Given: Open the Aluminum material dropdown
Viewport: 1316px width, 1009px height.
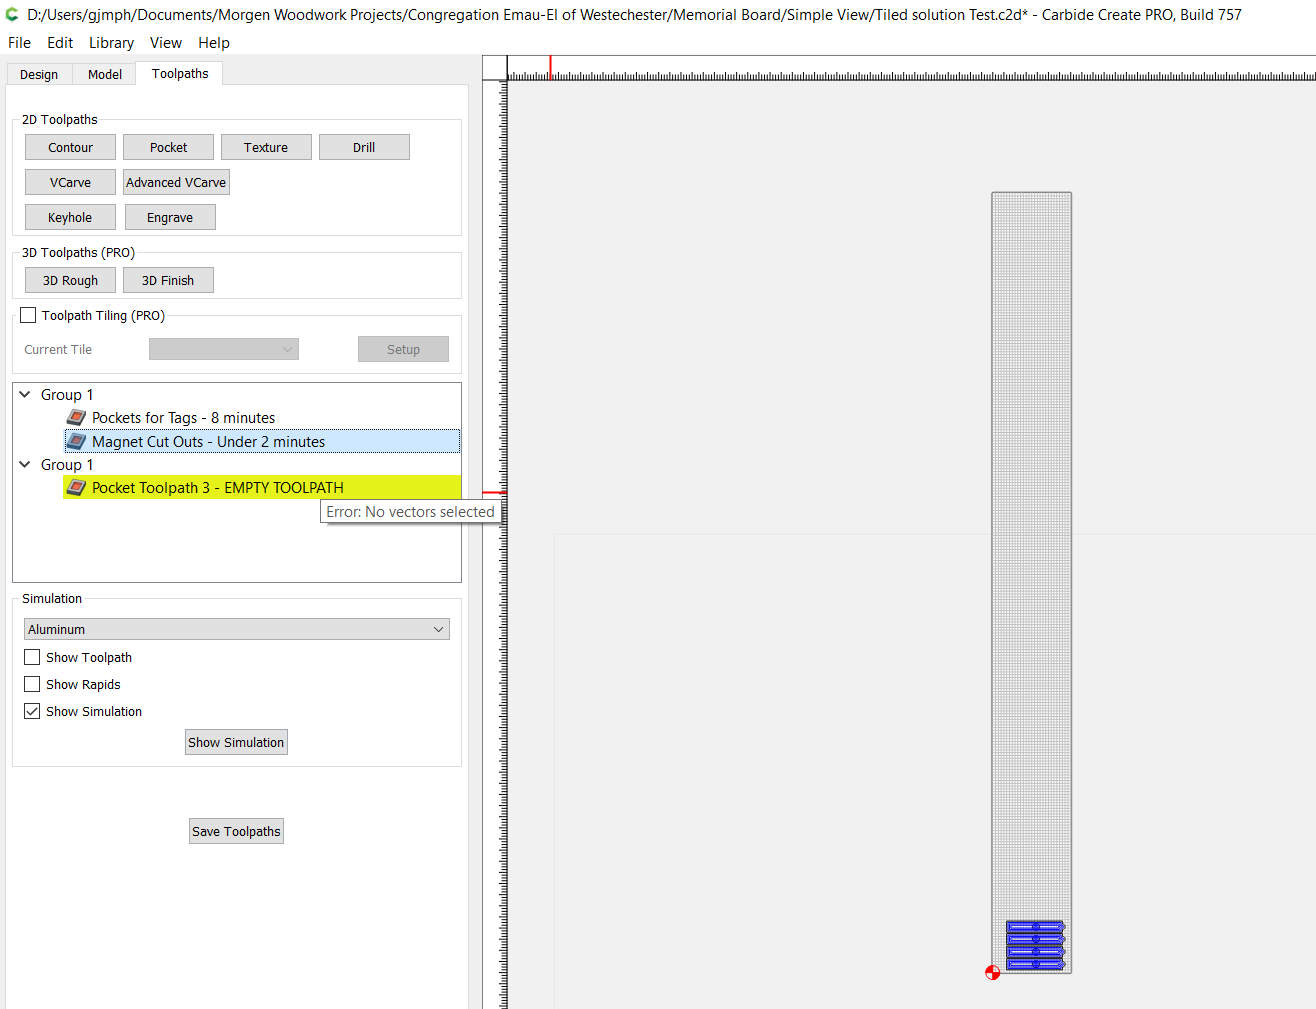Looking at the screenshot, I should (237, 629).
